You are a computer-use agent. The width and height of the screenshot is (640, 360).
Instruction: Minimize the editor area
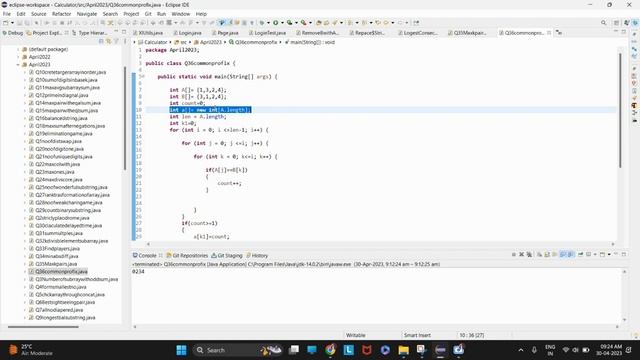[616, 31]
